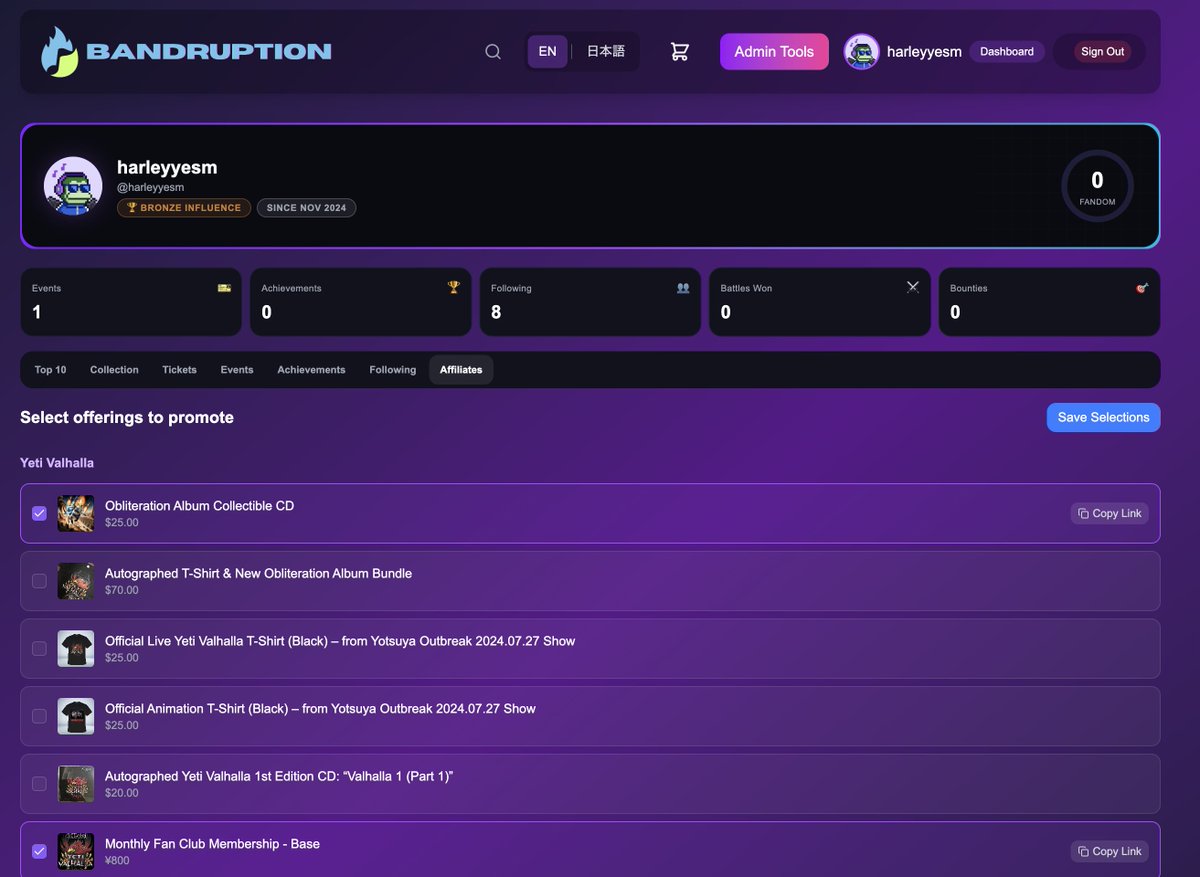
Task: Open Admin Tools
Action: click(x=774, y=52)
